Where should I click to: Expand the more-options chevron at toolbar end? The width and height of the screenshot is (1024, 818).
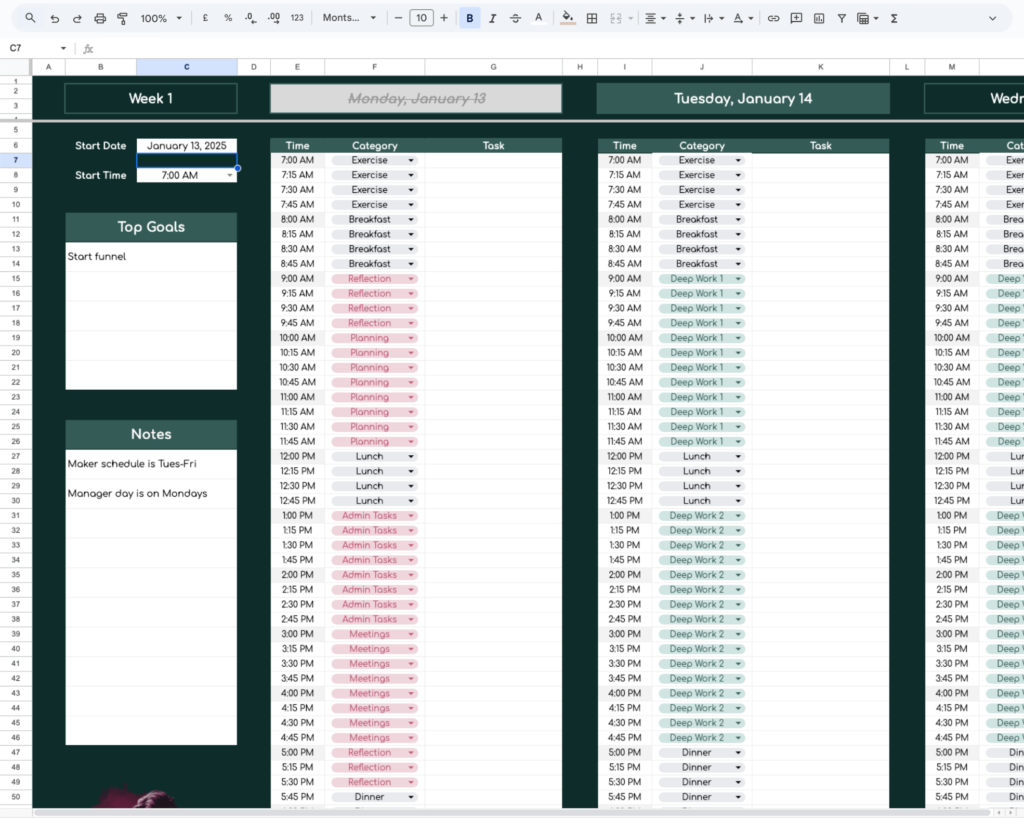tap(992, 18)
